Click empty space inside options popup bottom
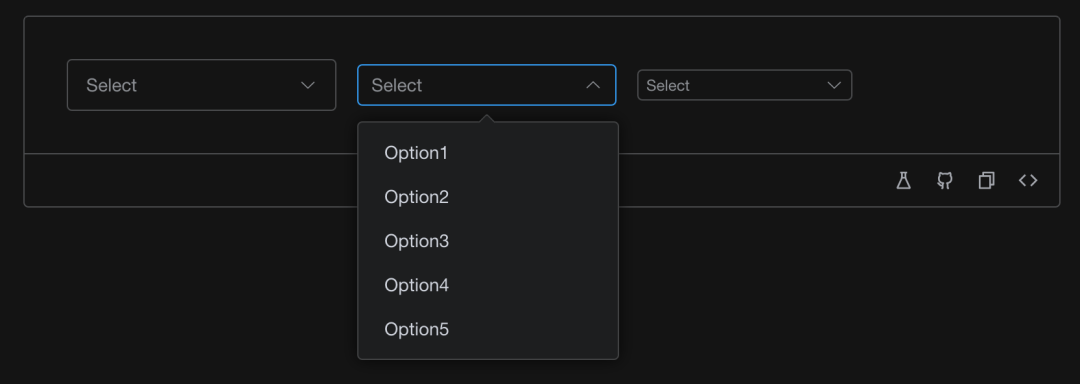The image size is (1080, 384). (488, 354)
